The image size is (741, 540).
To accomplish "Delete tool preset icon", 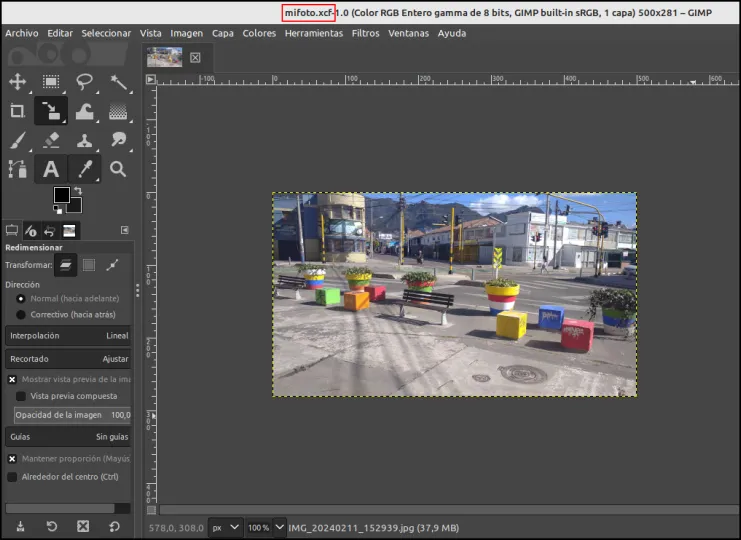I will pos(83,526).
